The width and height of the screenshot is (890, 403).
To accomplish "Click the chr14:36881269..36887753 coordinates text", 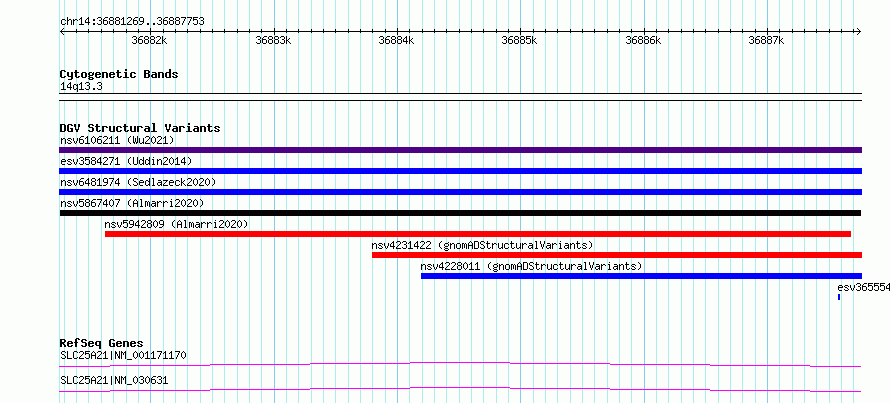I will click(132, 22).
